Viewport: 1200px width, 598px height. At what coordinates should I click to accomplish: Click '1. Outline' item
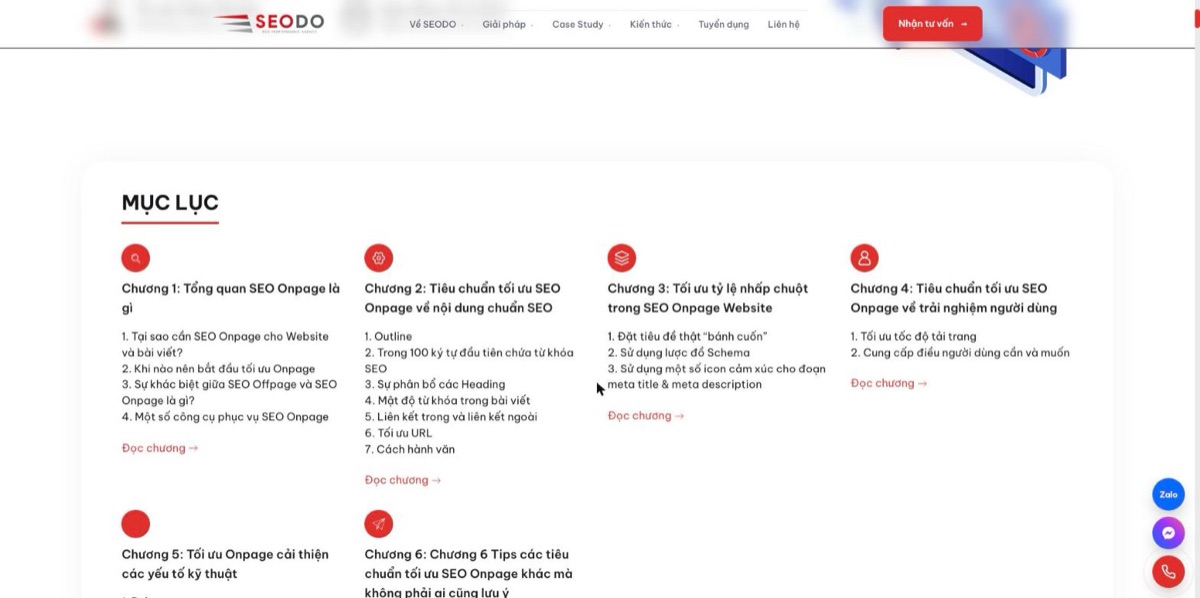(x=388, y=336)
